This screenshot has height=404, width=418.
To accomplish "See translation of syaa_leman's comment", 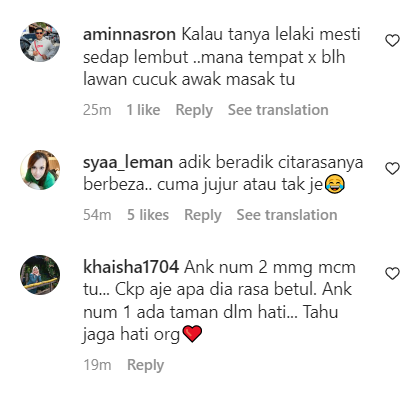I will (287, 215).
